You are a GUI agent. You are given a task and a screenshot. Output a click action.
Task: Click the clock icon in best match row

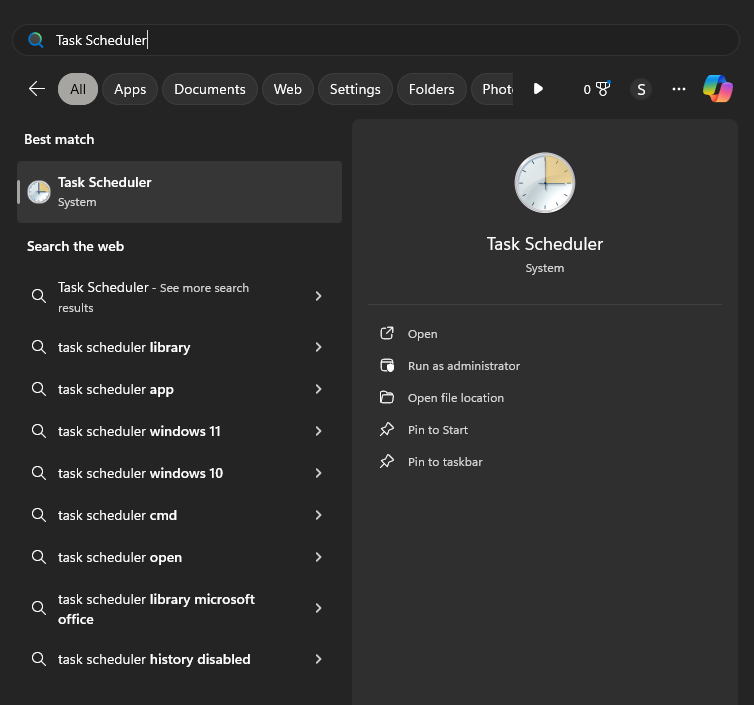click(39, 192)
